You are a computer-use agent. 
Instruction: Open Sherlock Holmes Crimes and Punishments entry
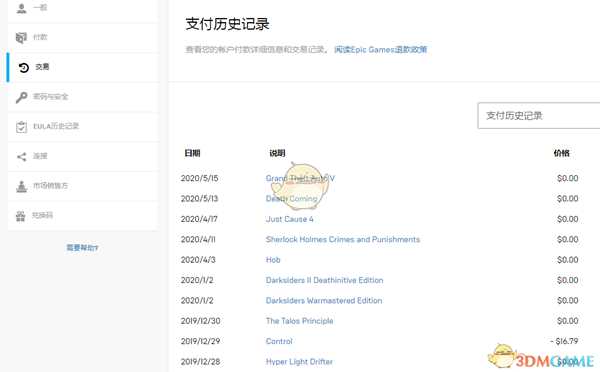(x=343, y=239)
